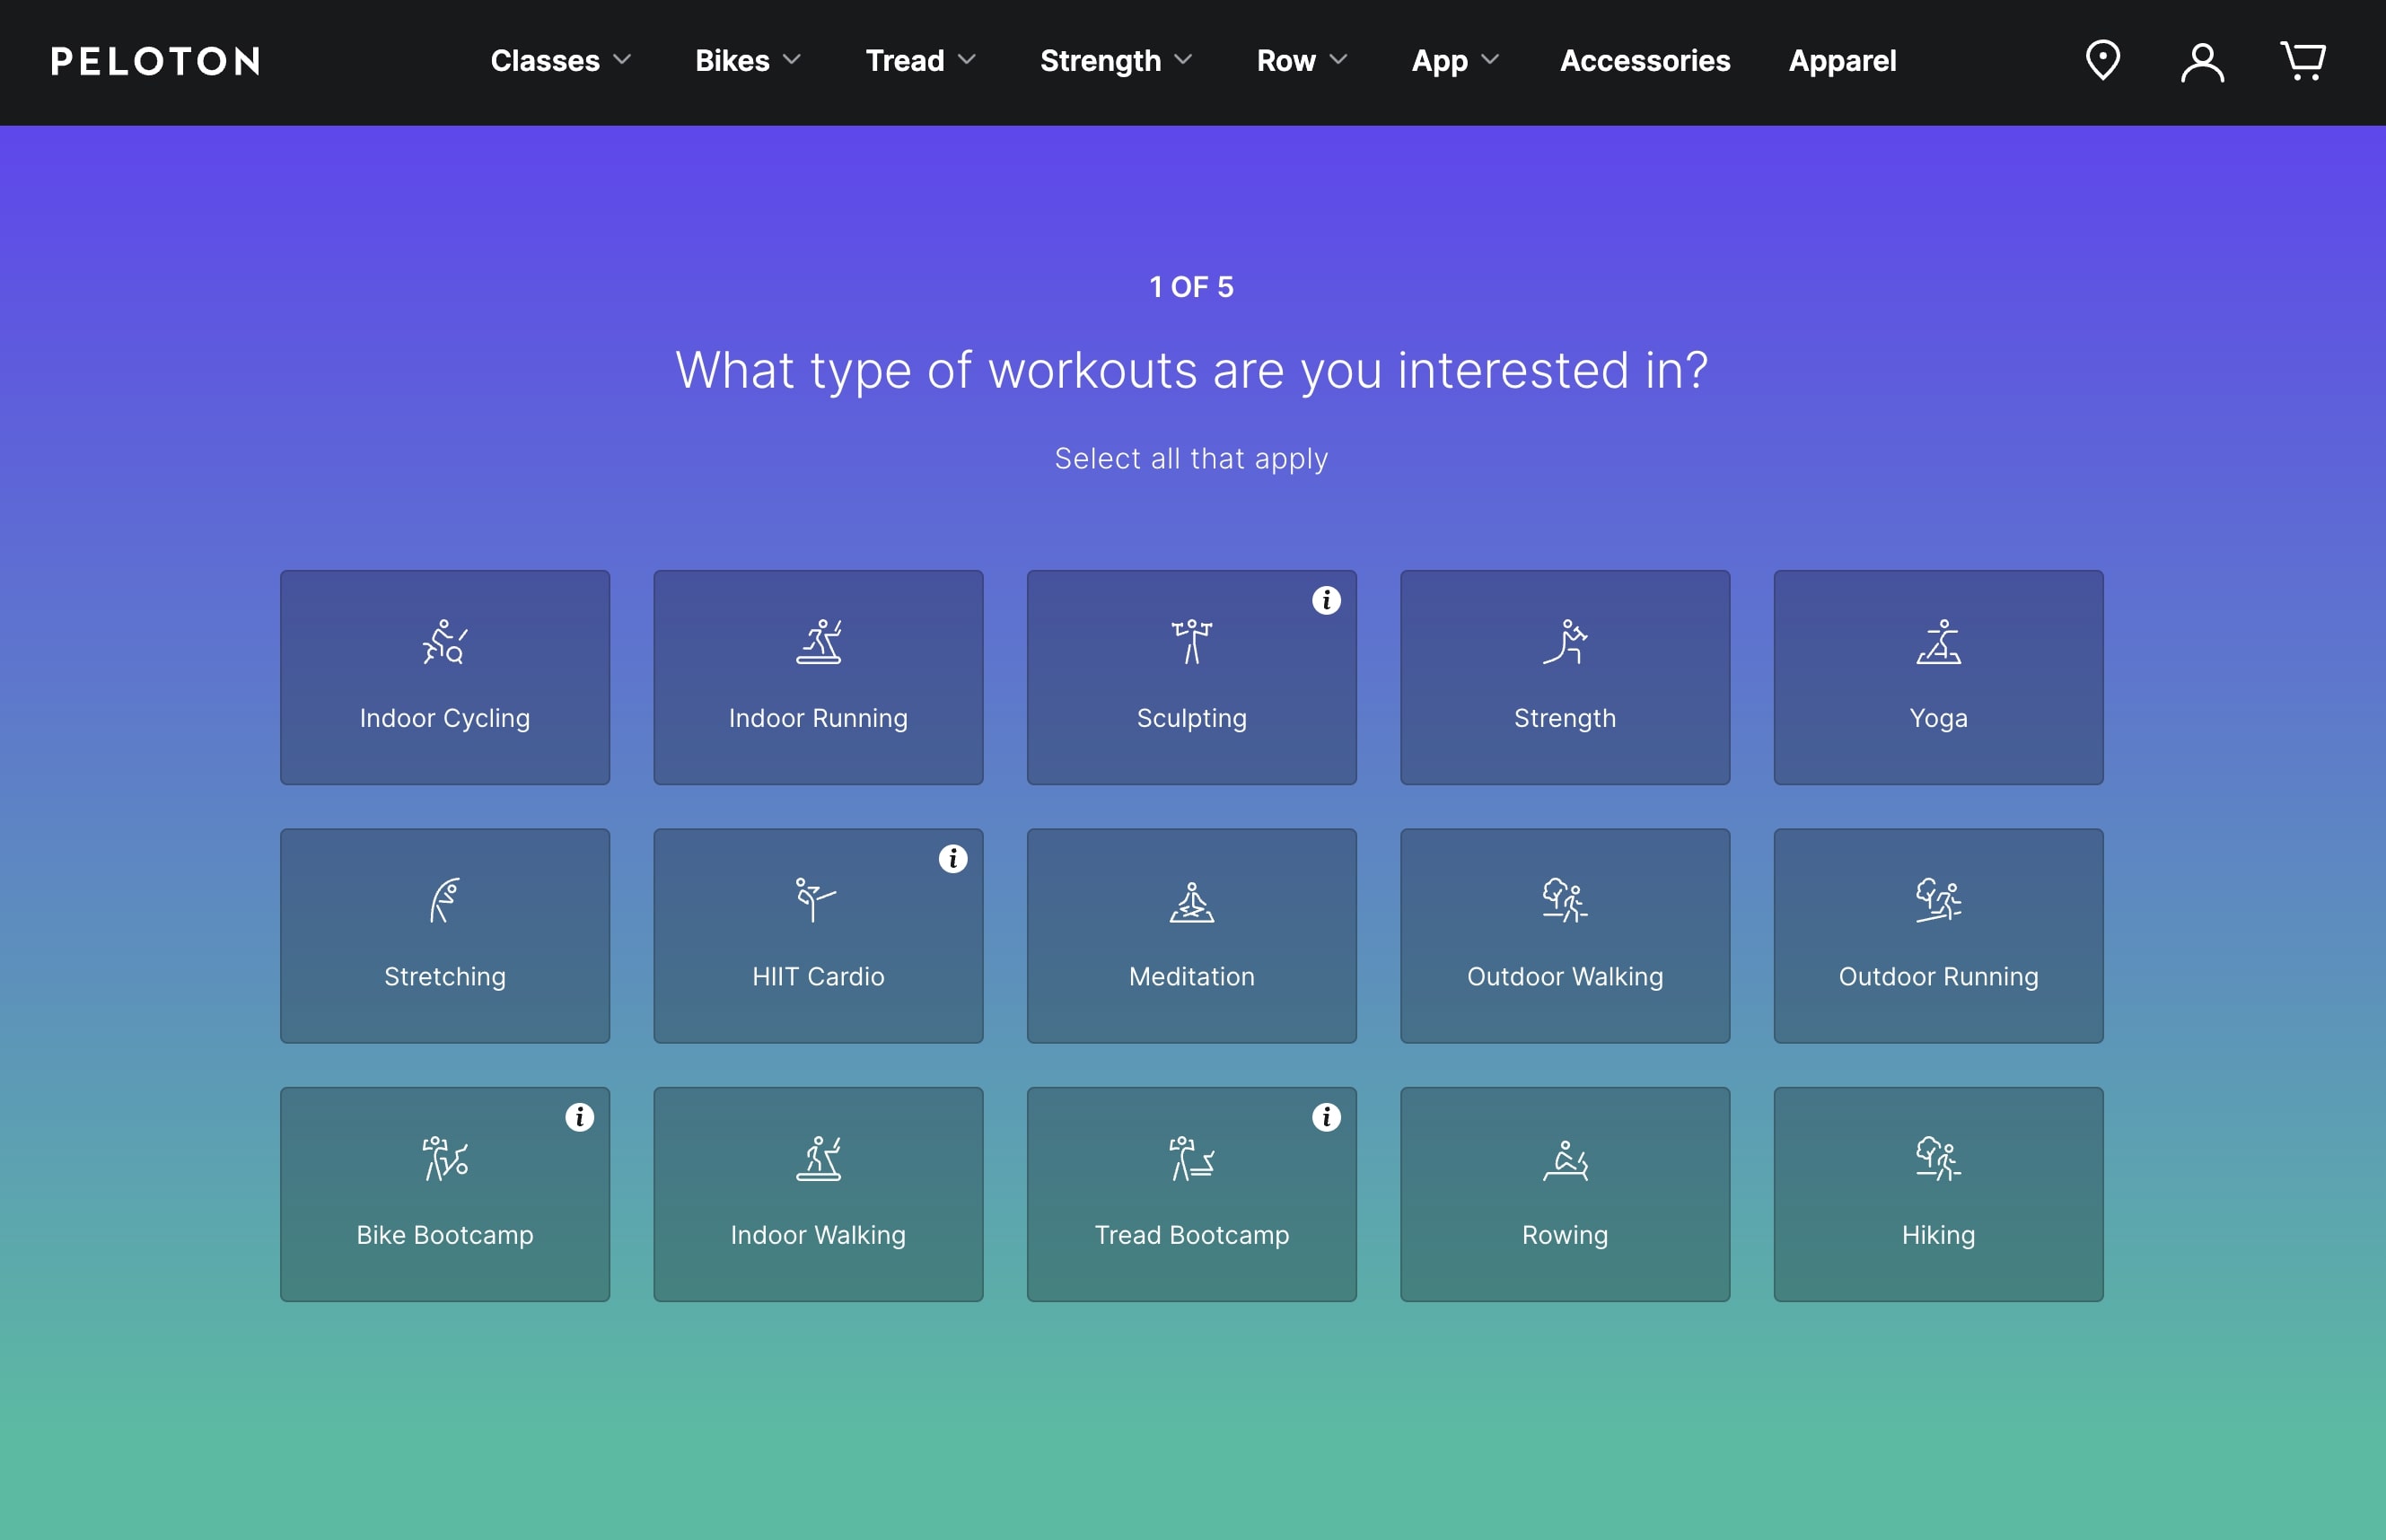2386x1540 pixels.
Task: Show info for HIIT Cardio
Action: coord(953,858)
